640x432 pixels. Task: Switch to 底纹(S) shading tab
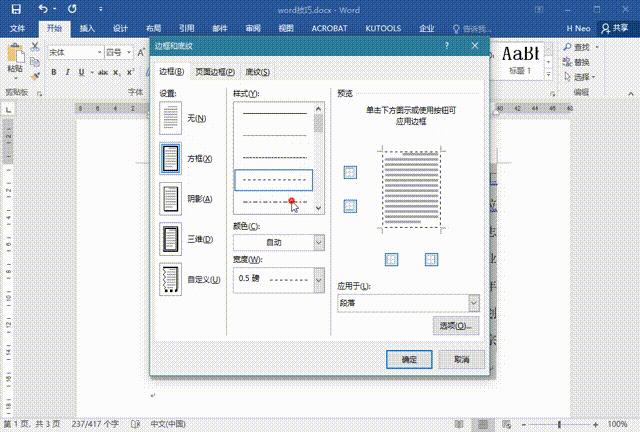coord(257,72)
